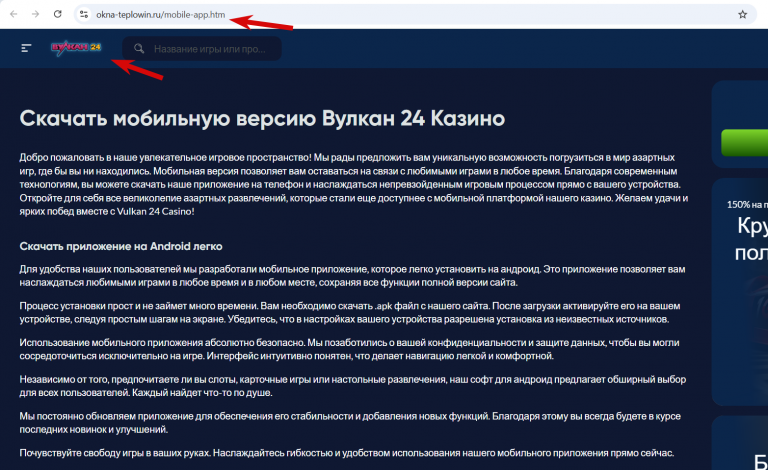Click the paragraph starting Процесс установки прост

tap(350, 312)
